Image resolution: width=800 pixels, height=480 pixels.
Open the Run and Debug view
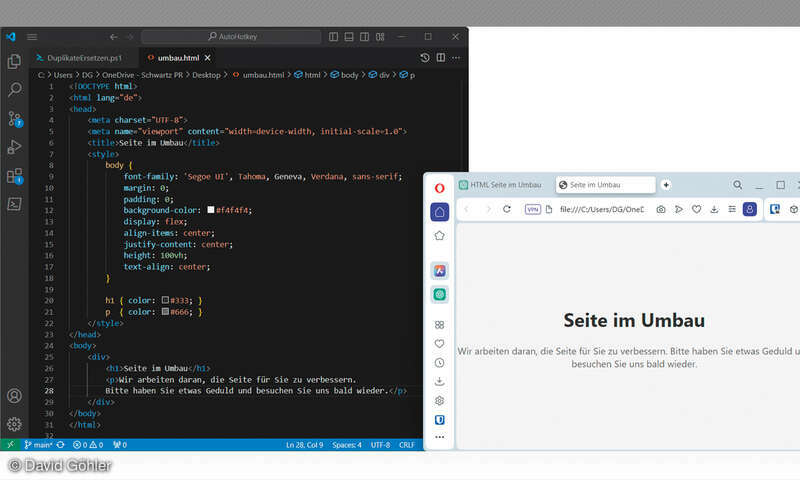click(14, 147)
